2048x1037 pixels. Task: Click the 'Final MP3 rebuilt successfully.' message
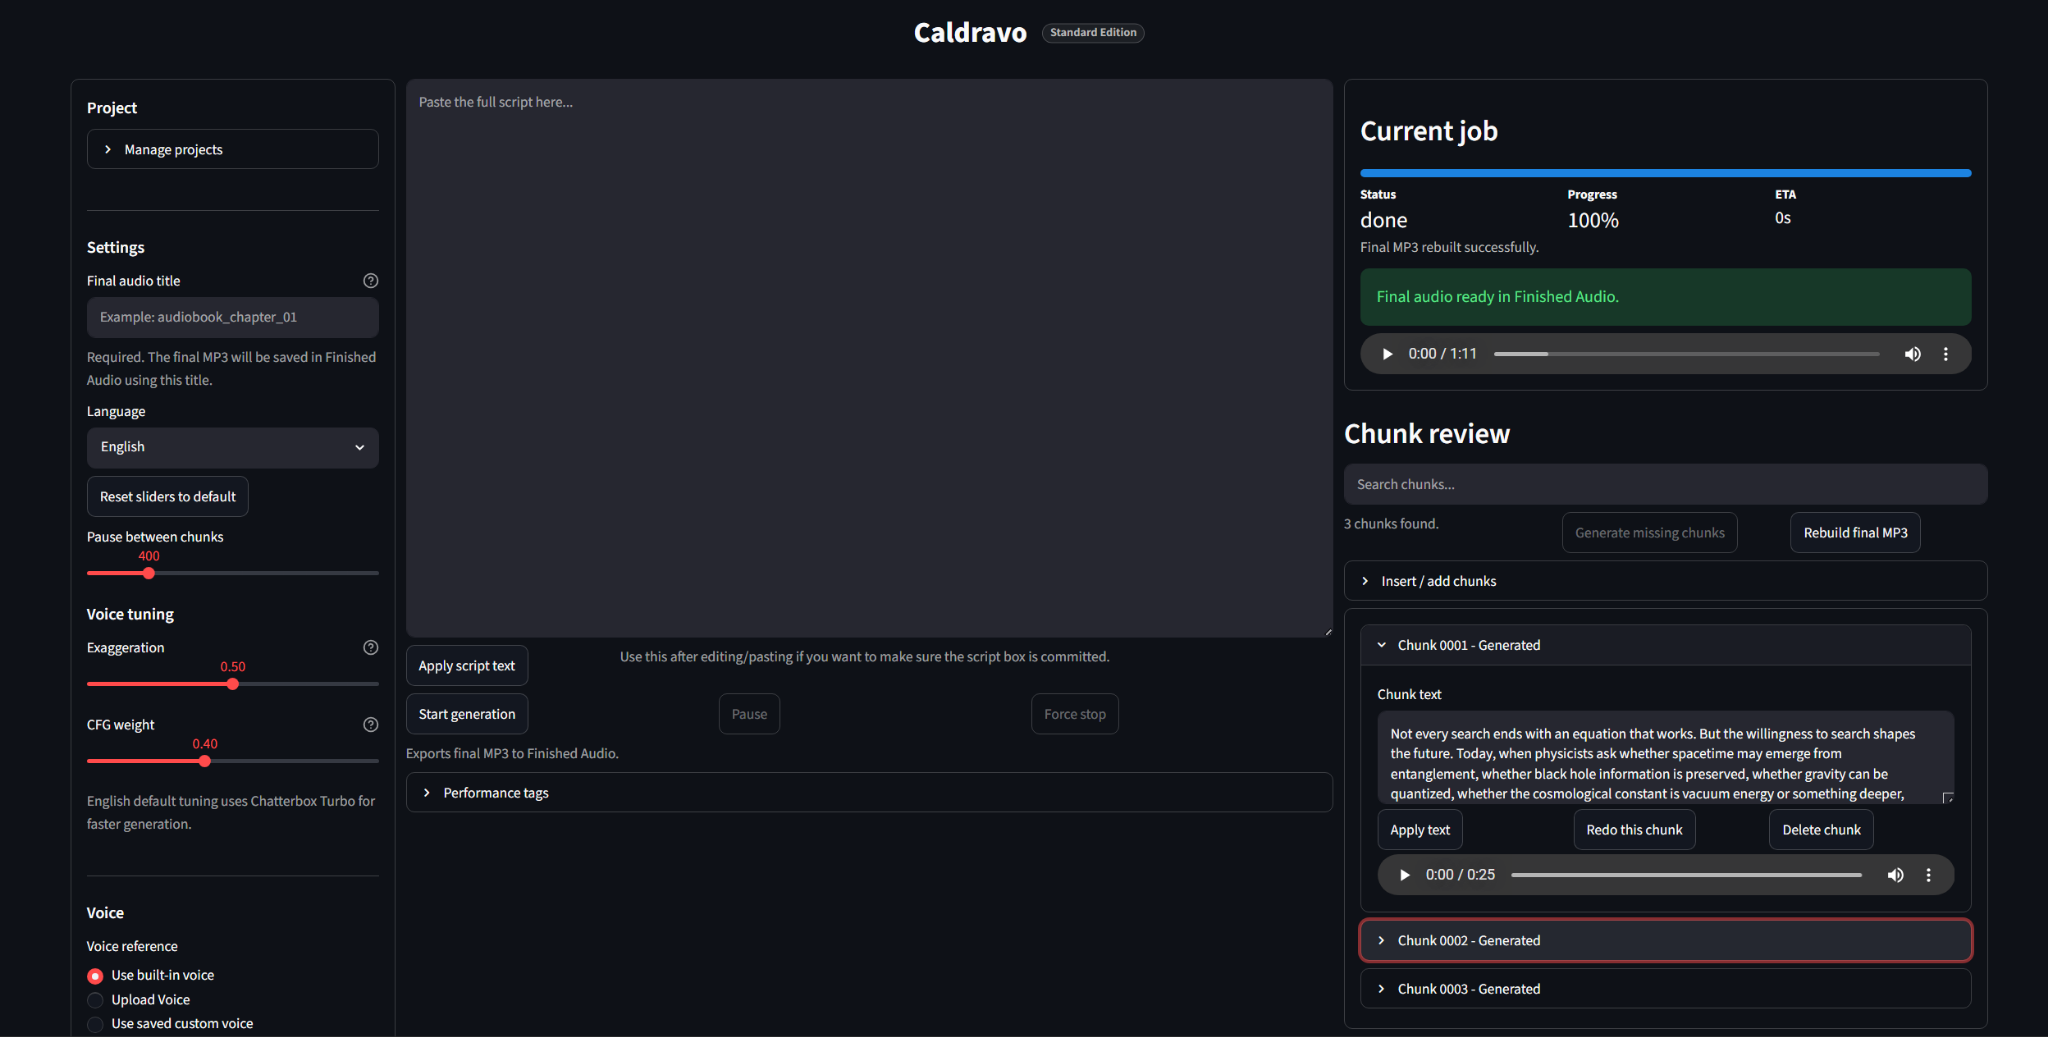tap(1449, 247)
